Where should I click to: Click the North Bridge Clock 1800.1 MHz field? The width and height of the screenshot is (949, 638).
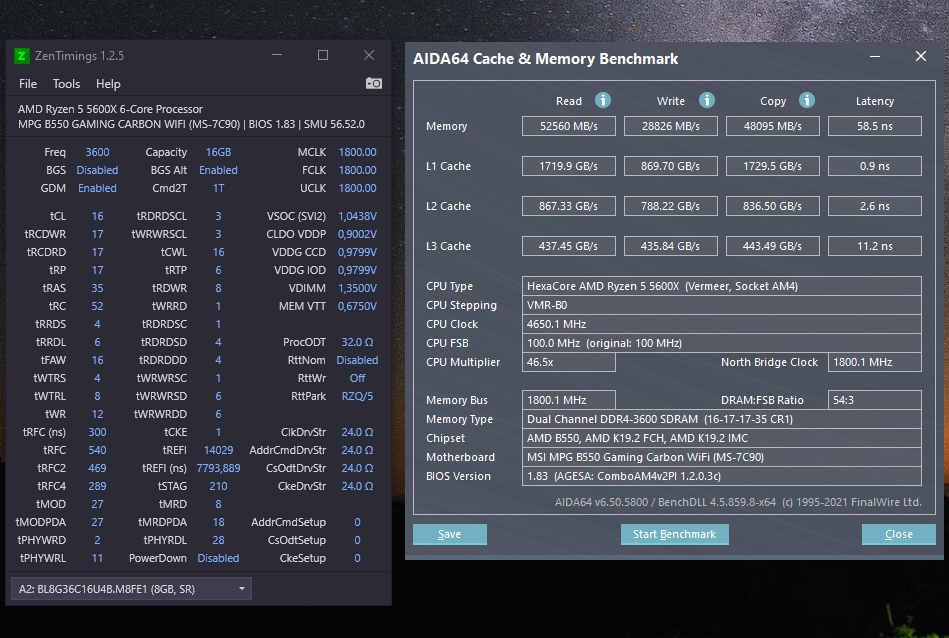point(875,362)
